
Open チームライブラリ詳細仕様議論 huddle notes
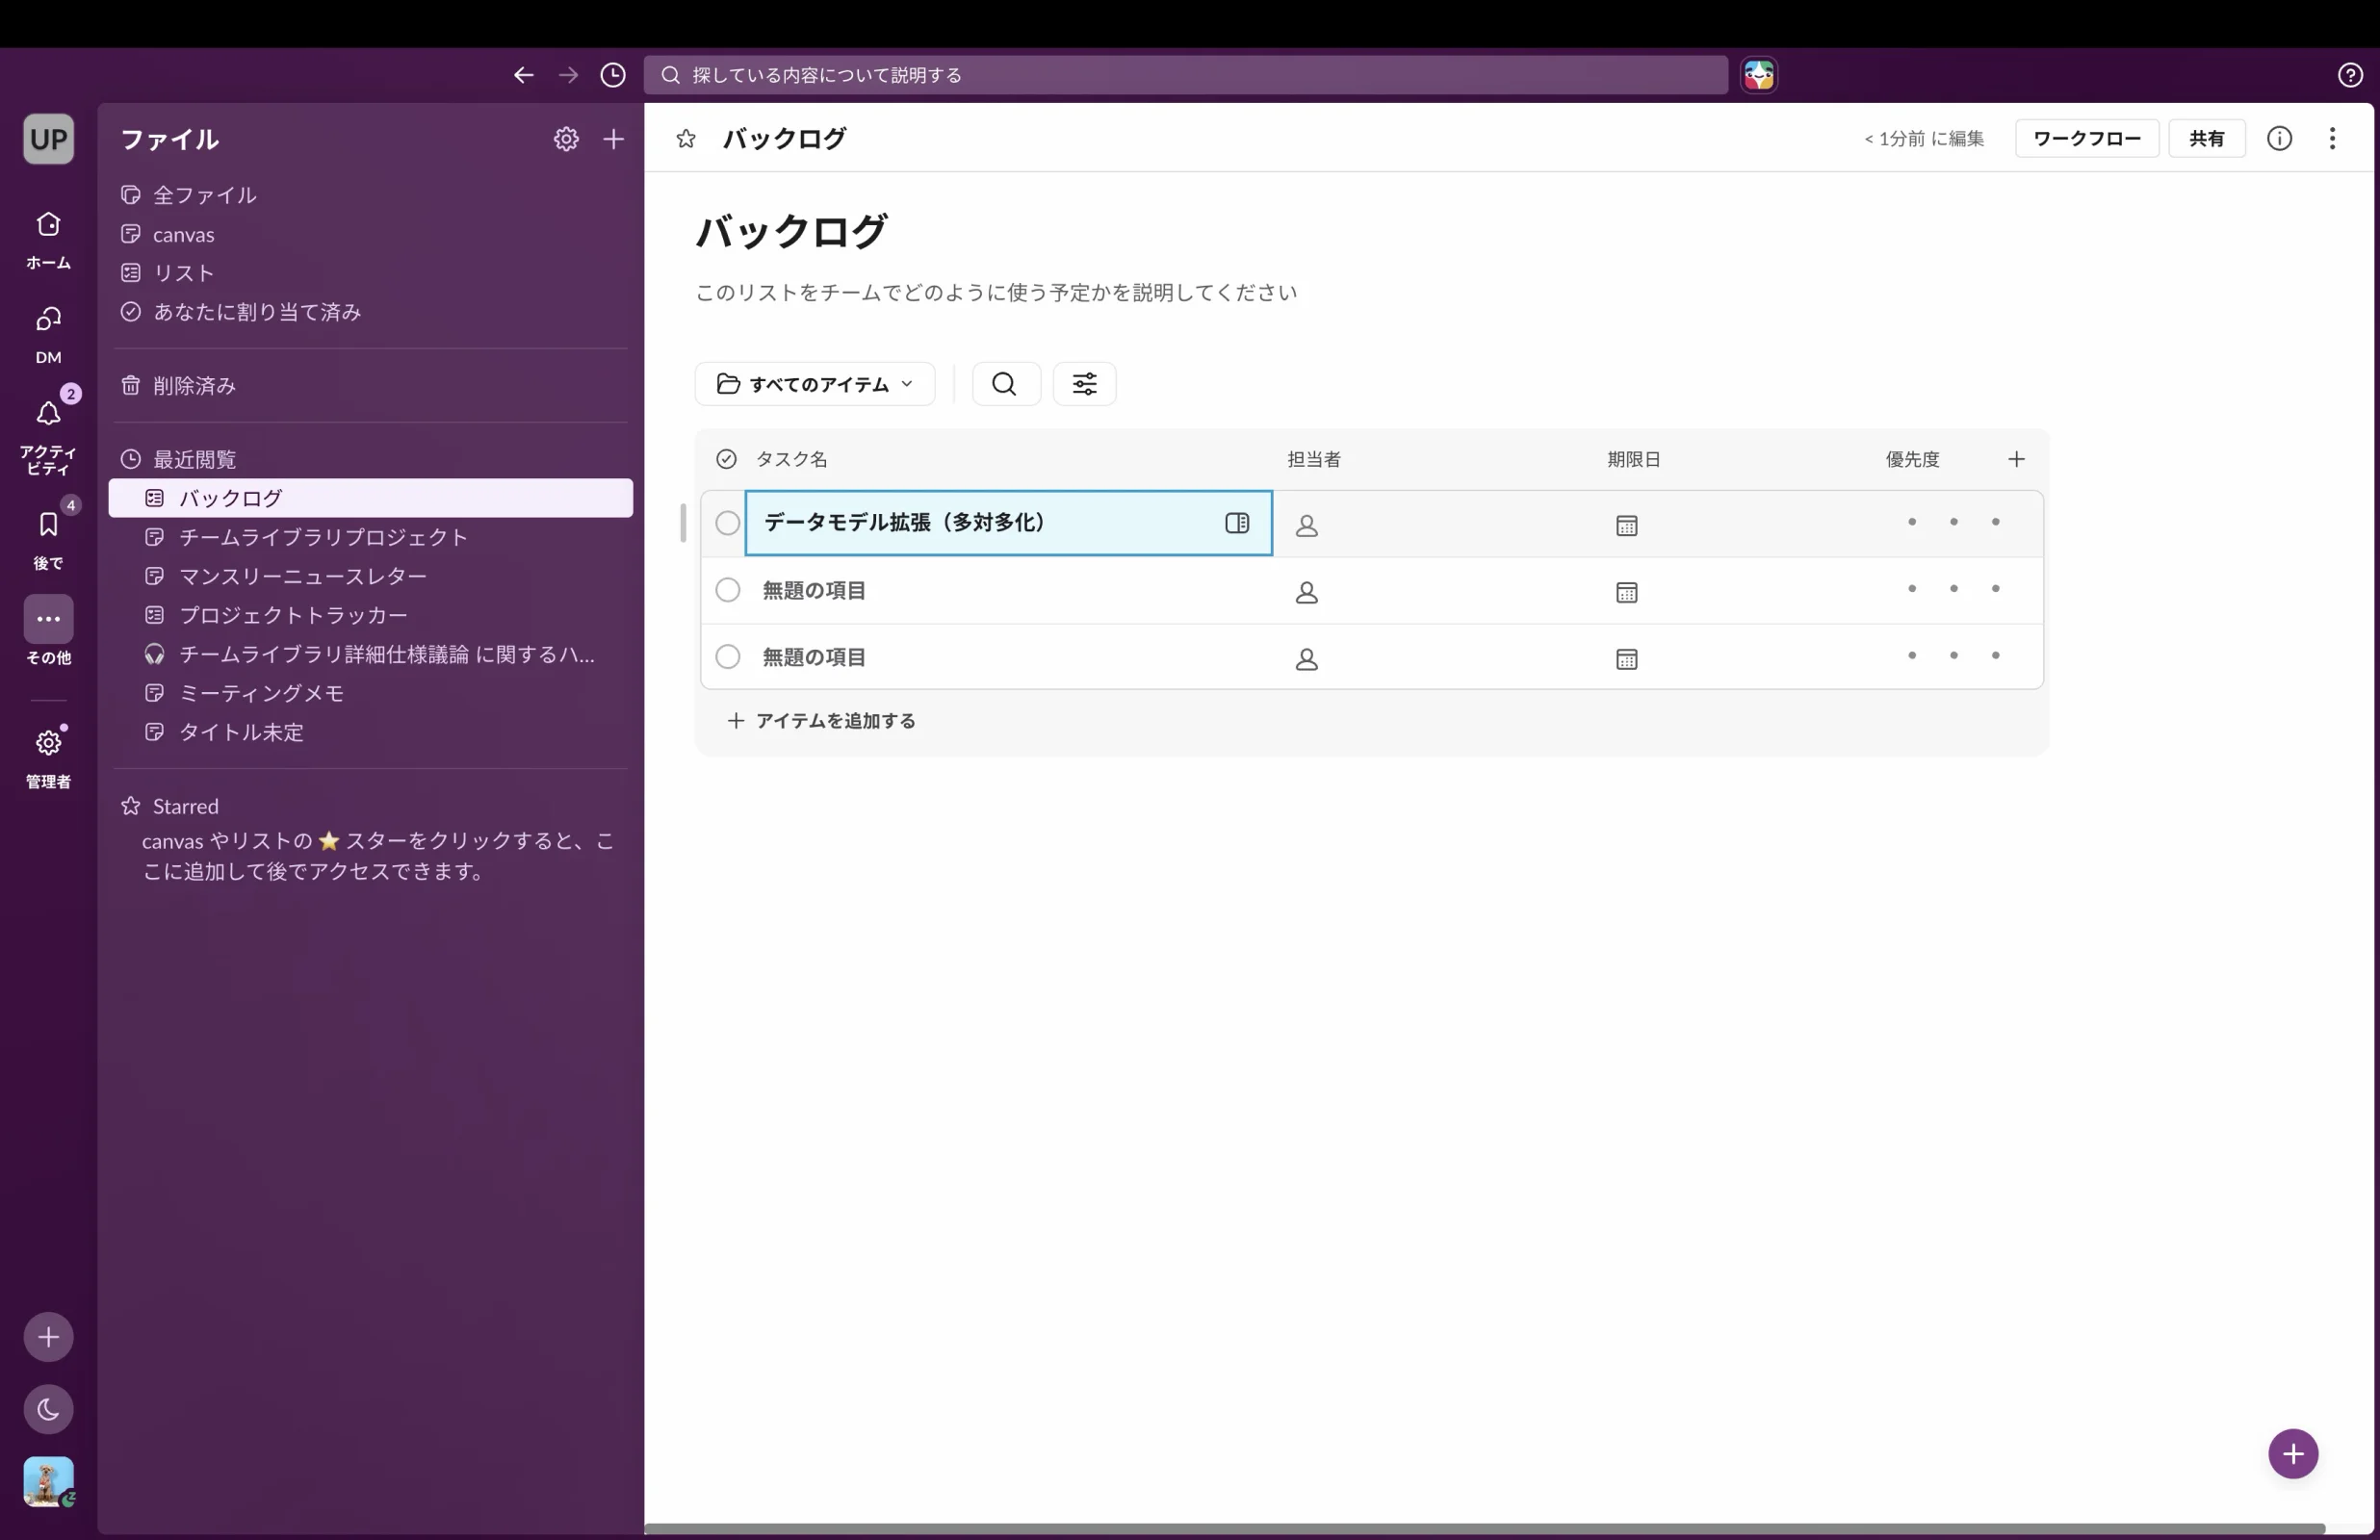[370, 654]
